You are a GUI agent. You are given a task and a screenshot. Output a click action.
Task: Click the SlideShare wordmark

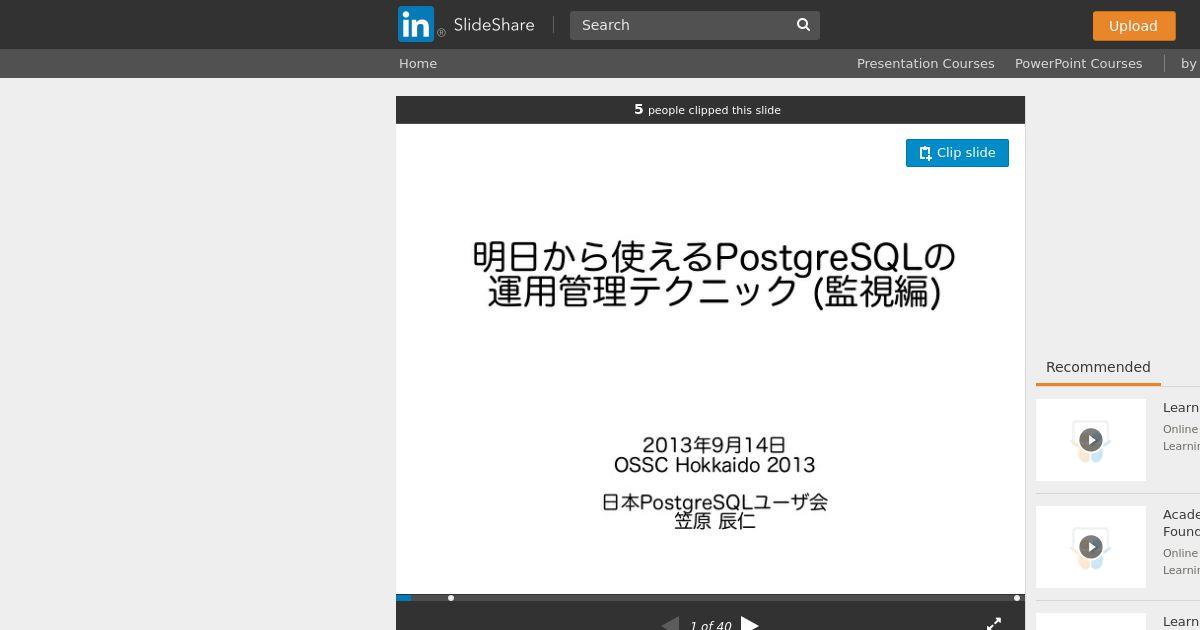493,25
